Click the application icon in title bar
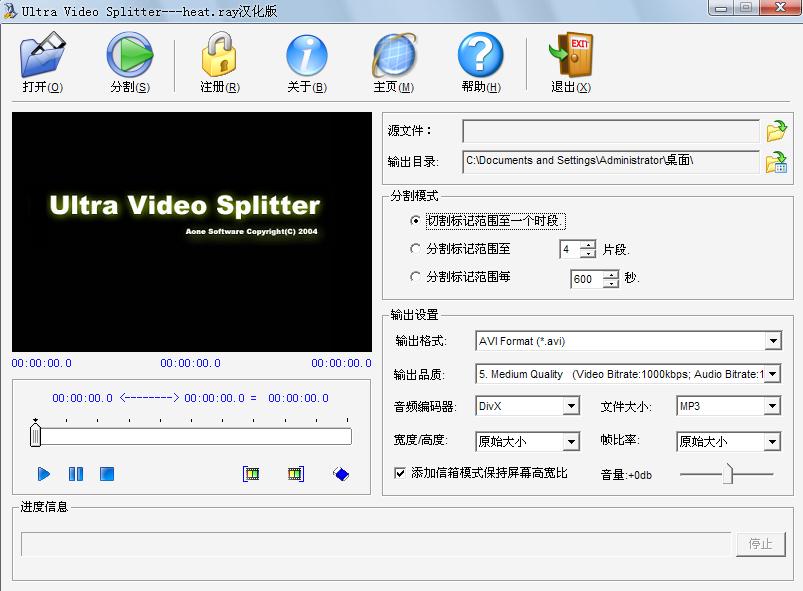This screenshot has width=803, height=591. [10, 10]
